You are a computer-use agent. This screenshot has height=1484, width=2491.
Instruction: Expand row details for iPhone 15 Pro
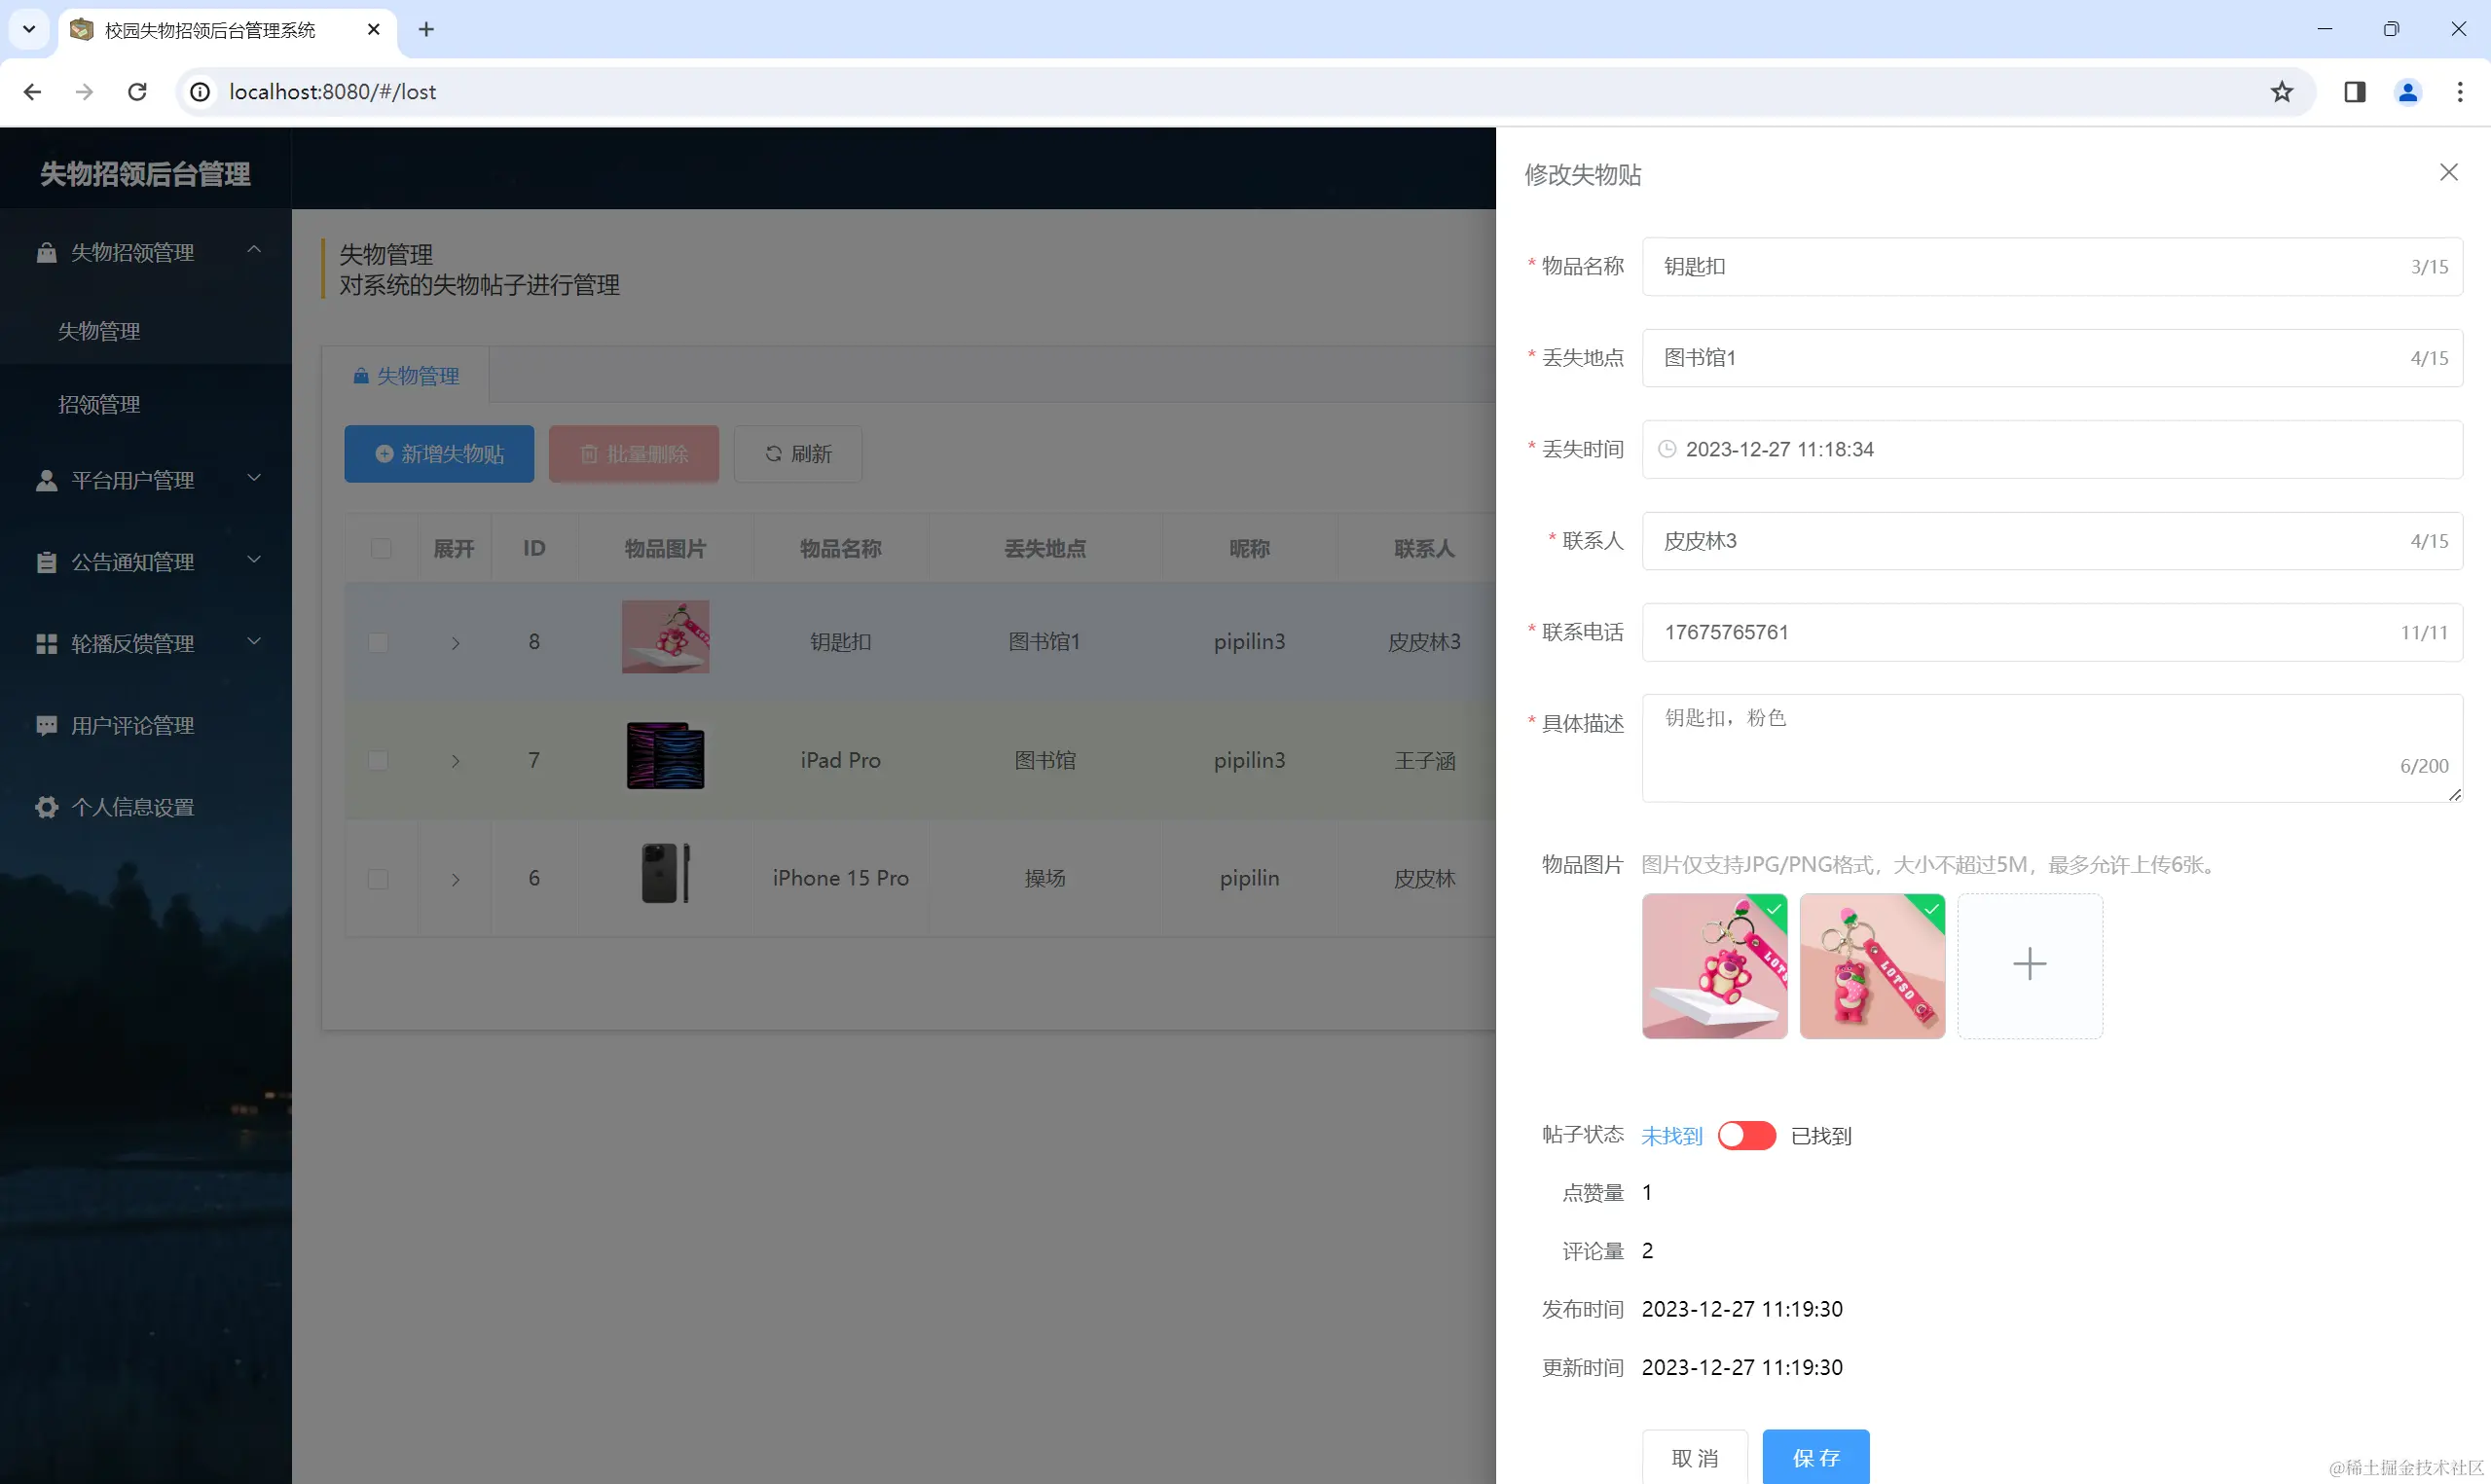click(455, 879)
